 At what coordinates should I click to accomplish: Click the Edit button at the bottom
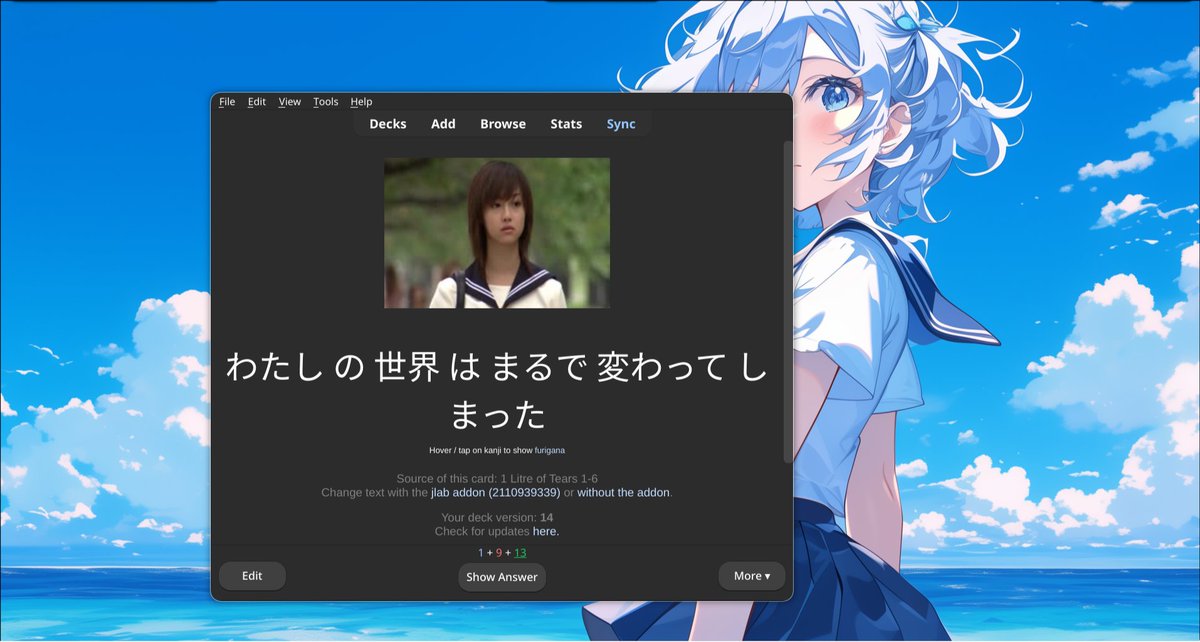point(252,576)
